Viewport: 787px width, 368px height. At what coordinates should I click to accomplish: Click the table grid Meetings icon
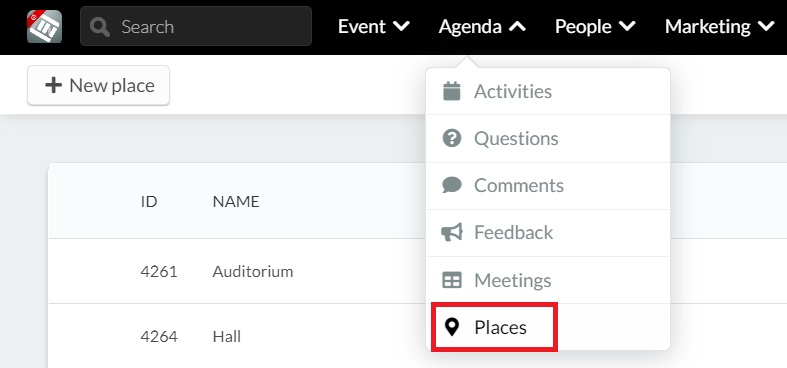[x=452, y=280]
